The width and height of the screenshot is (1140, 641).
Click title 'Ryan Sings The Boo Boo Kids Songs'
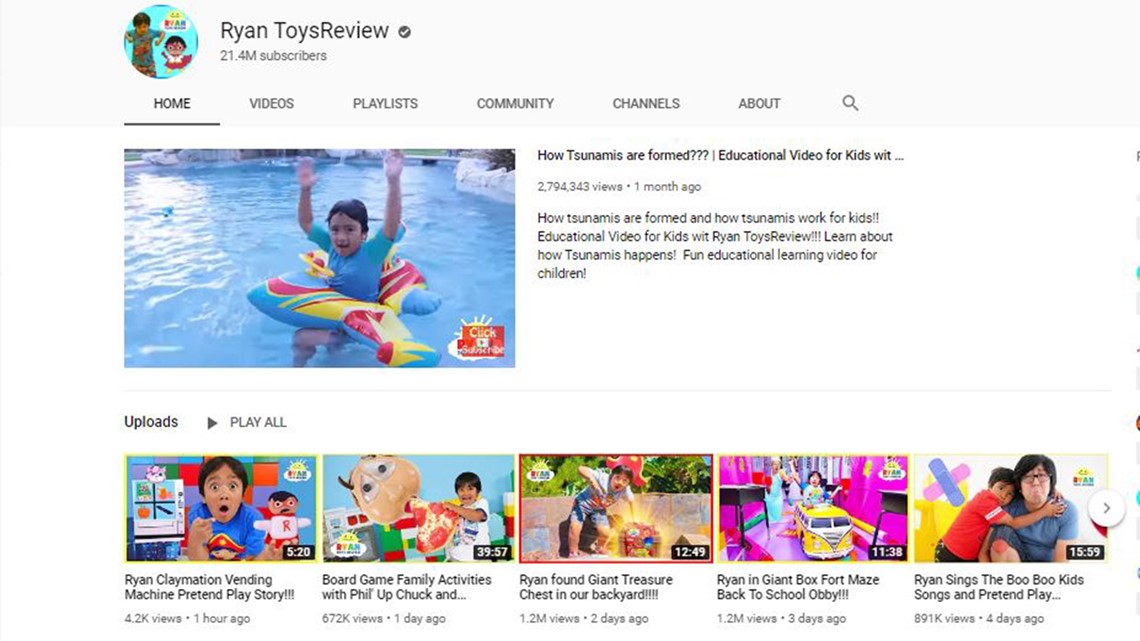[998, 587]
